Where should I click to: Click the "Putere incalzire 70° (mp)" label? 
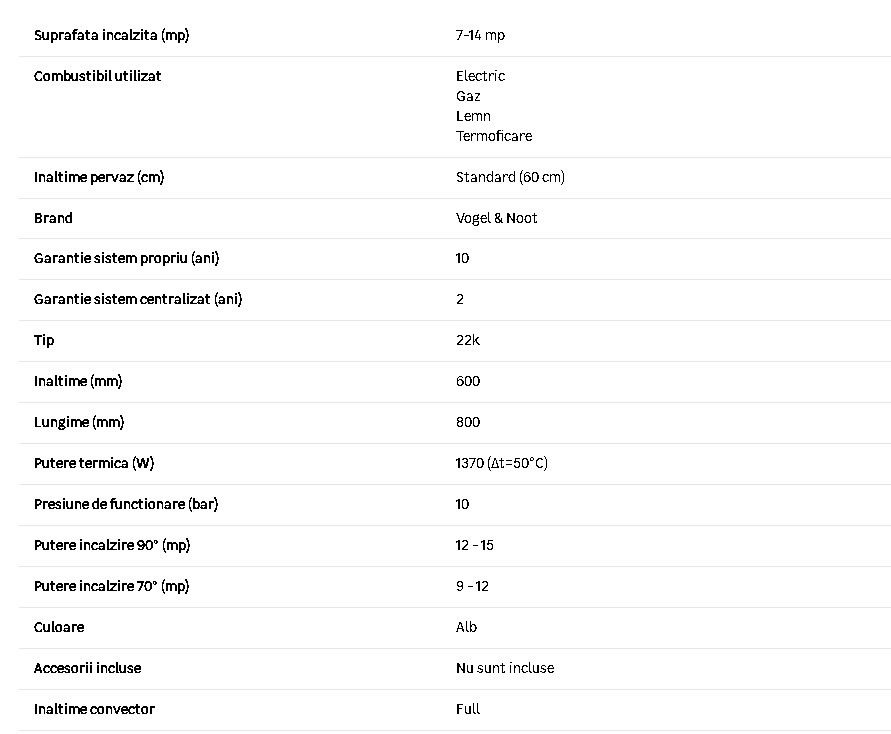(x=111, y=586)
